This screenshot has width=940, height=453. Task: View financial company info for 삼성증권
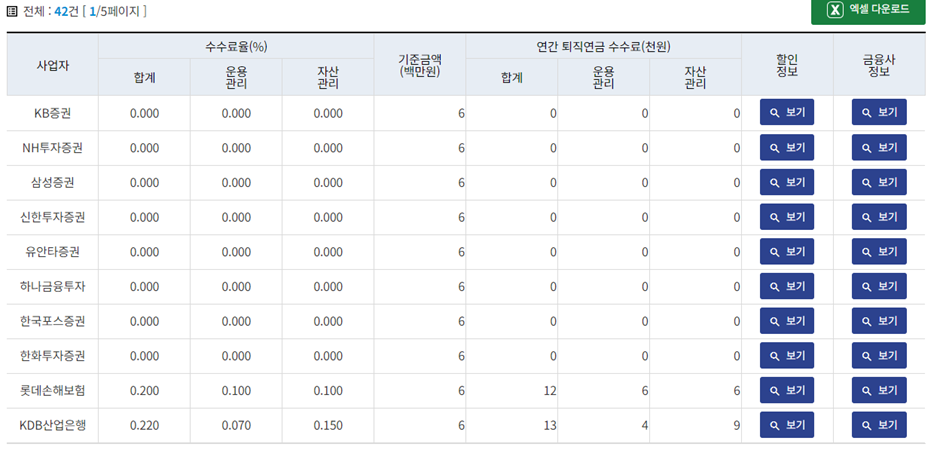pyautogui.click(x=879, y=182)
